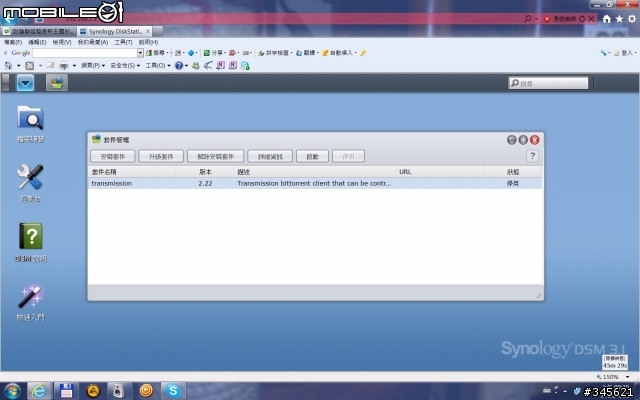Open the 工具(T) Tools menu
The image size is (640, 400).
(x=123, y=42)
